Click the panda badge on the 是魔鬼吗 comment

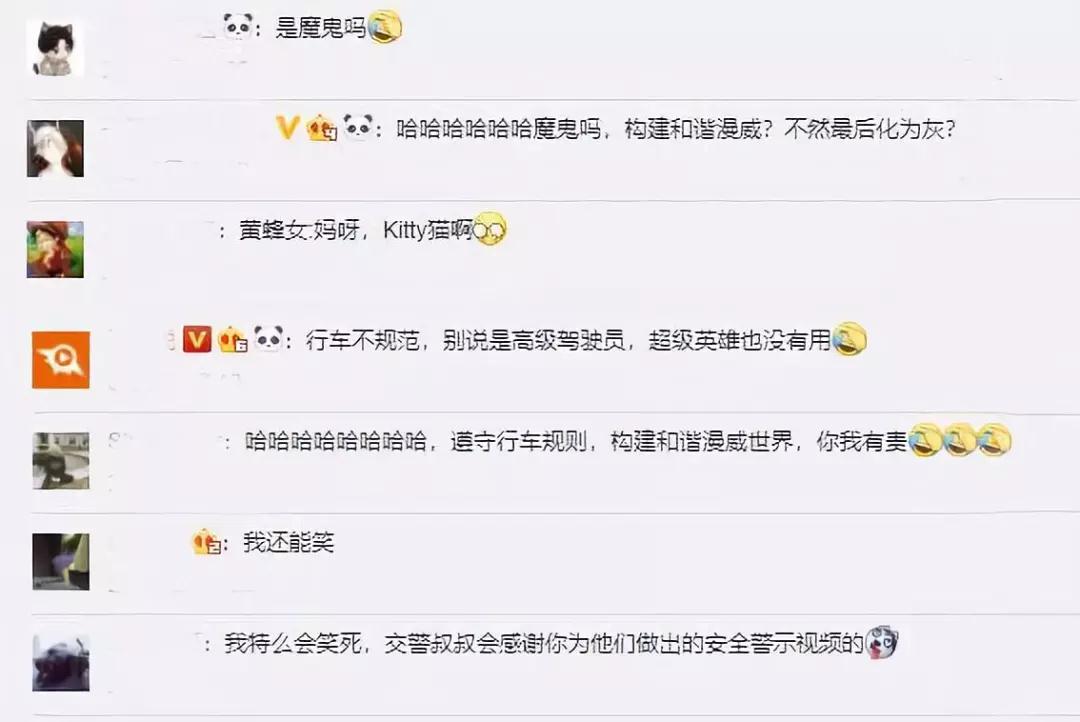238,26
